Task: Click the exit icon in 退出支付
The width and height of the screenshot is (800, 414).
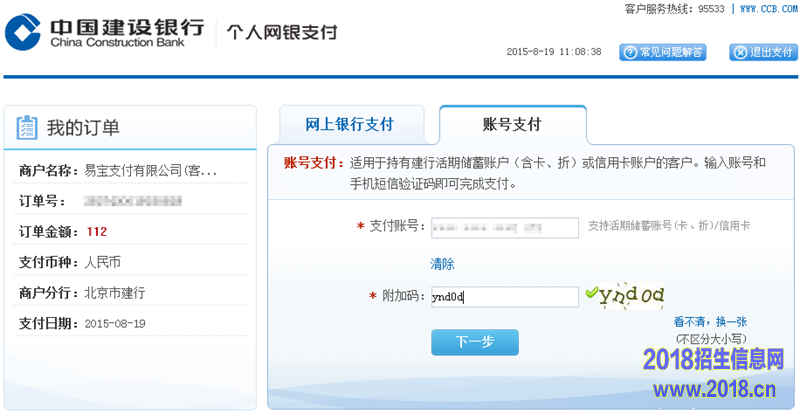Action: click(739, 52)
